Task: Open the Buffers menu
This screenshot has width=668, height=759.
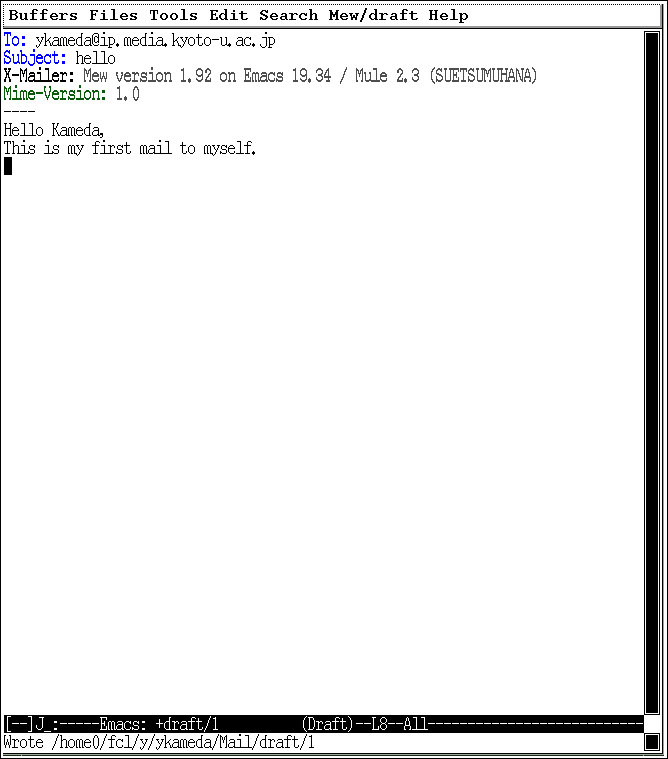Action: [x=43, y=15]
